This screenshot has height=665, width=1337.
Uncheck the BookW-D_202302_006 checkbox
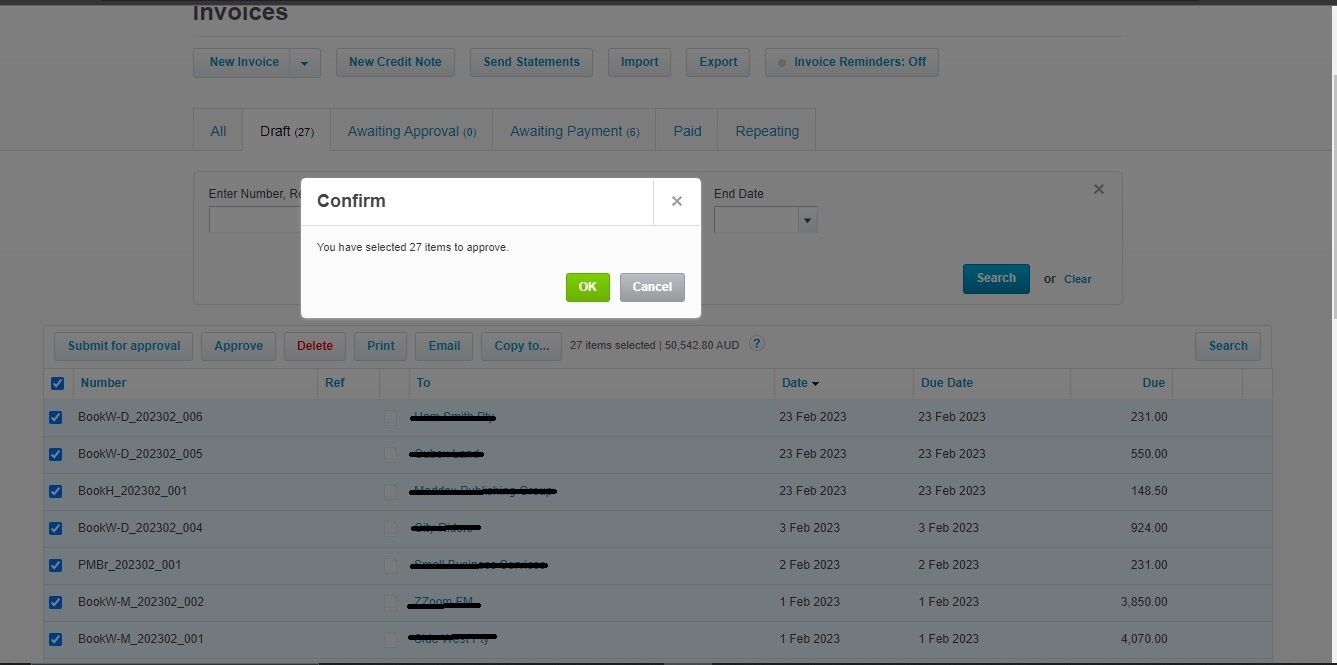[x=56, y=418]
